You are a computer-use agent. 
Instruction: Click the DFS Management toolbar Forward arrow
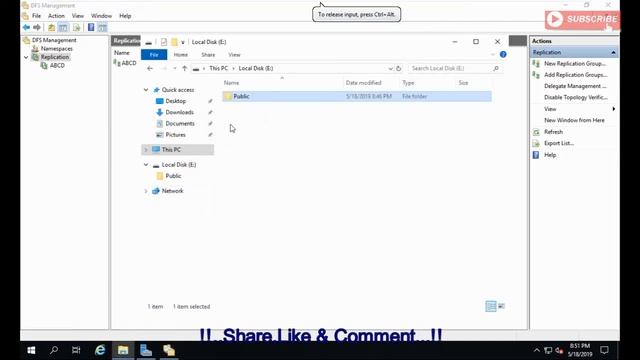[37, 27]
